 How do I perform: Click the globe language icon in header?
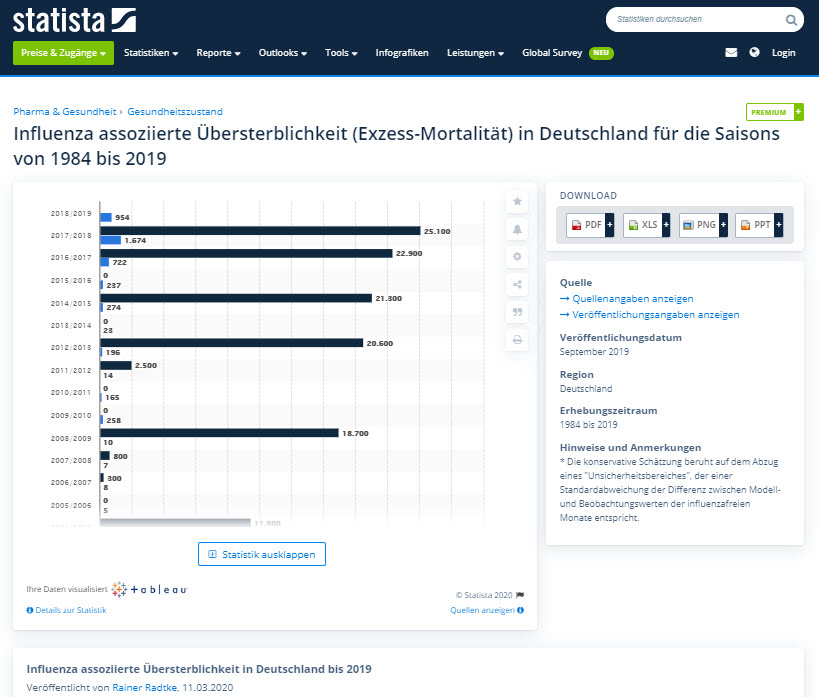coord(754,53)
